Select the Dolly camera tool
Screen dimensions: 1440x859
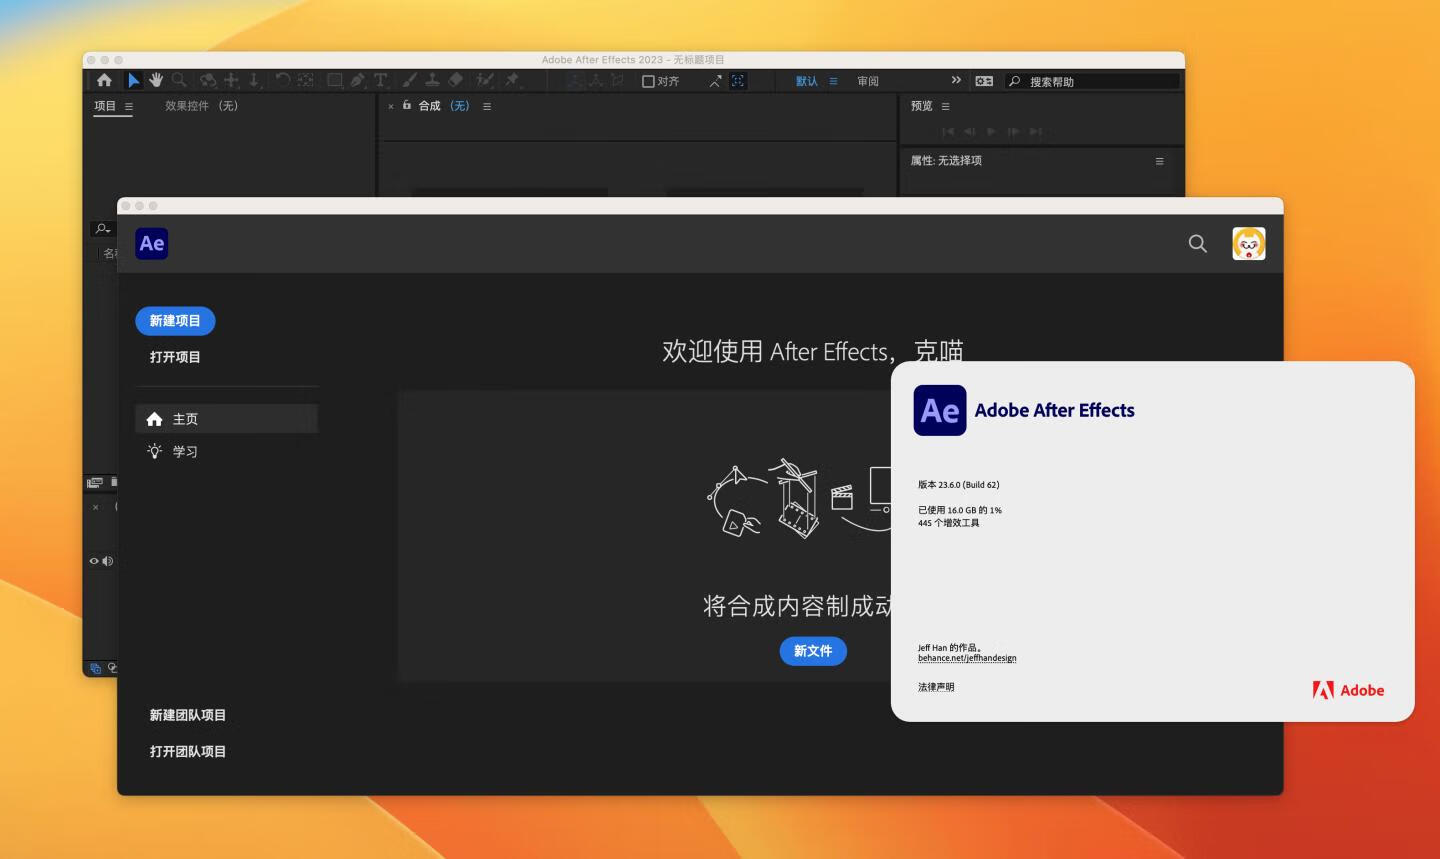(254, 80)
